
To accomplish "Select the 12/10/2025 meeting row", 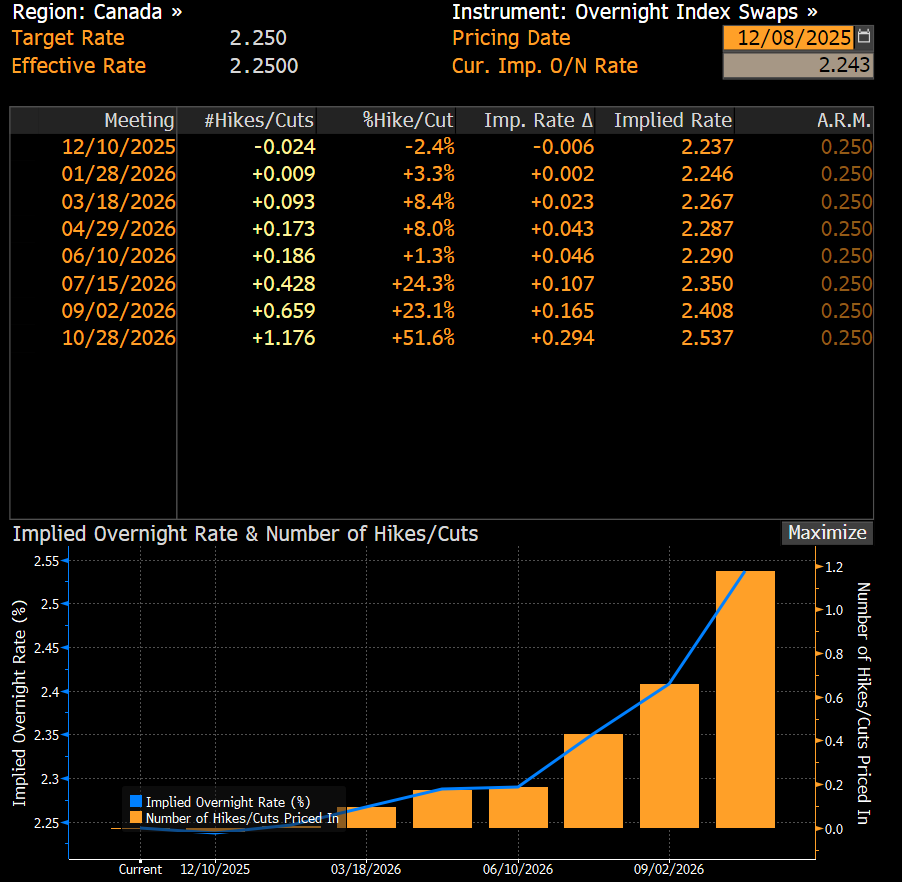I will (119, 147).
